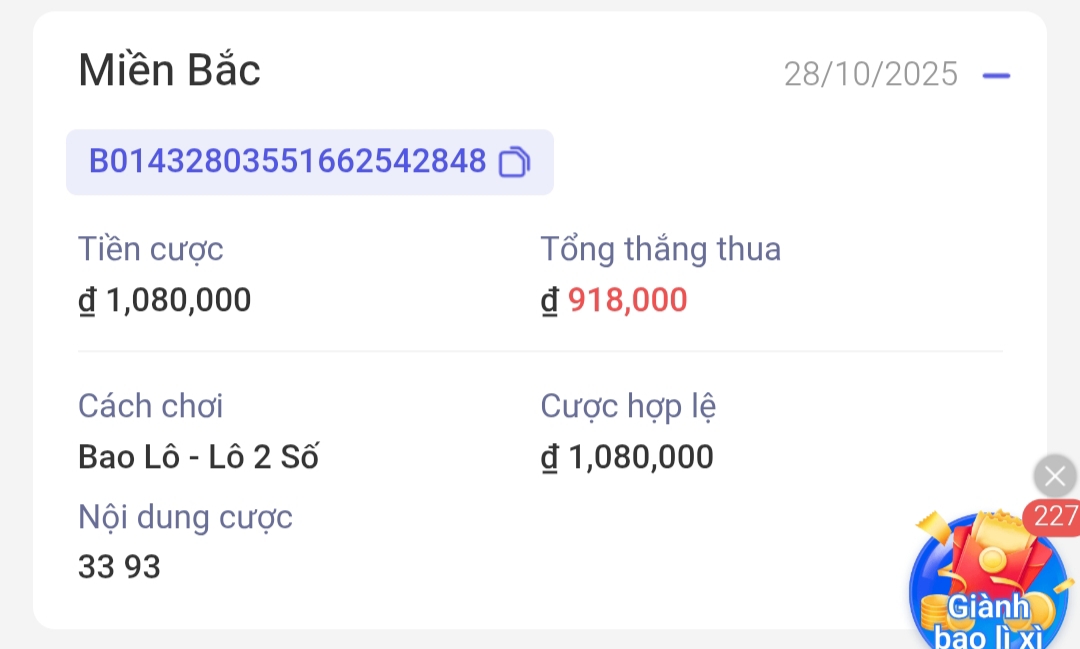Image resolution: width=1080 pixels, height=649 pixels.
Task: Tap the 'Giành bao lì xì' label
Action: (987, 622)
